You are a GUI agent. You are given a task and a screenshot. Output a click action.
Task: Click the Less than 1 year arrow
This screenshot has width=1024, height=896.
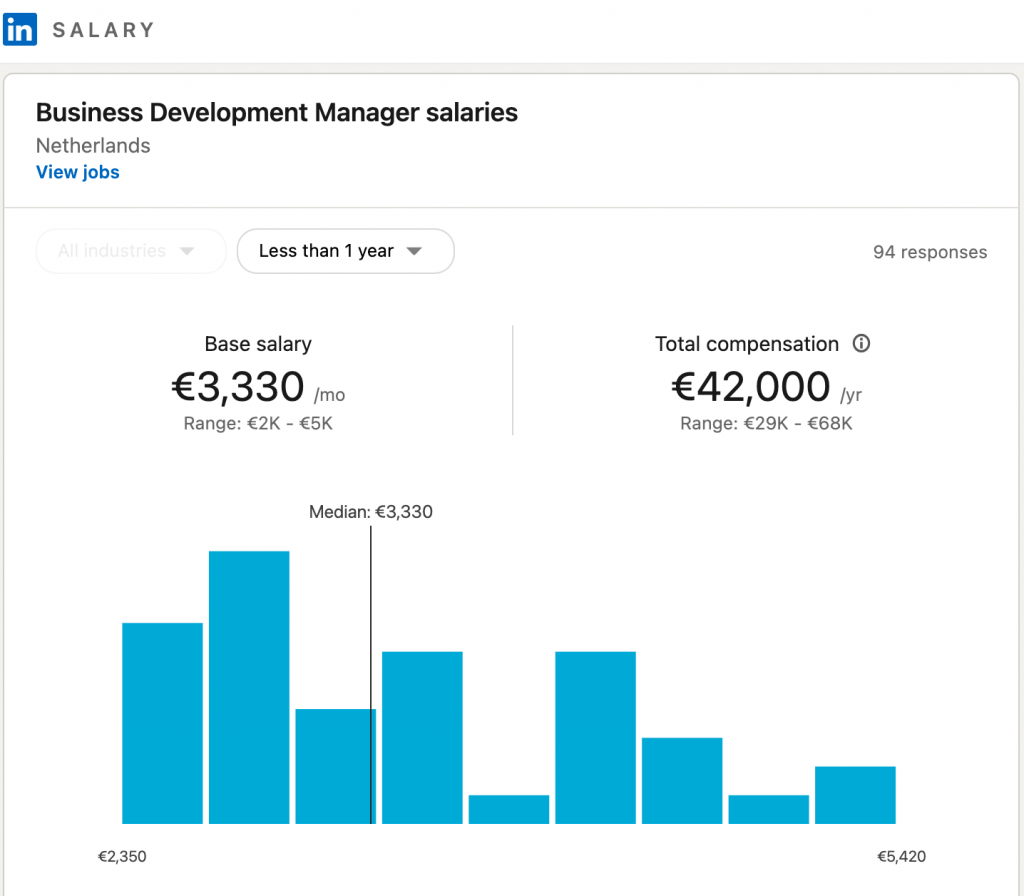pos(415,252)
